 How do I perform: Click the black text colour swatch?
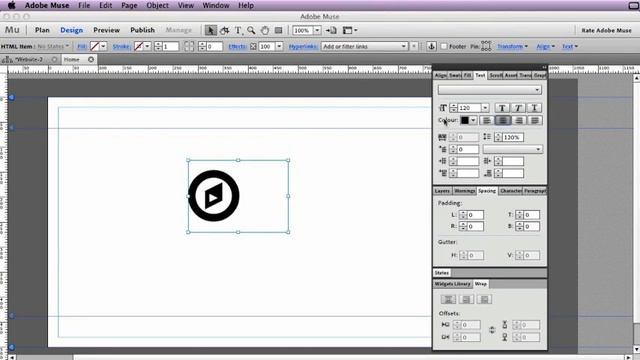[464, 120]
